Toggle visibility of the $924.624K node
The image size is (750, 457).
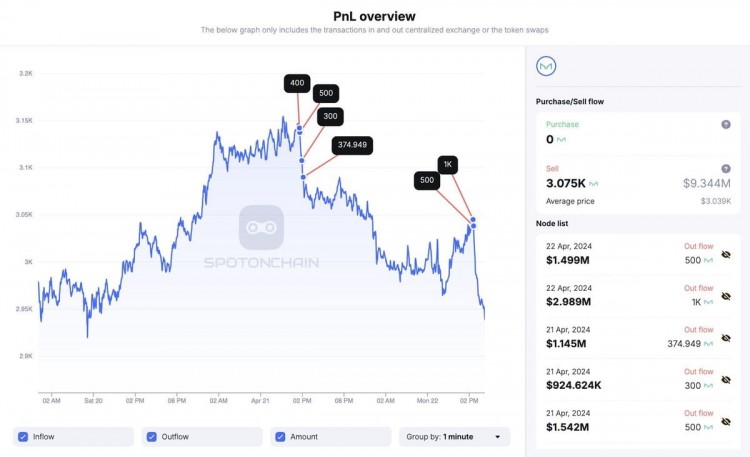point(726,379)
